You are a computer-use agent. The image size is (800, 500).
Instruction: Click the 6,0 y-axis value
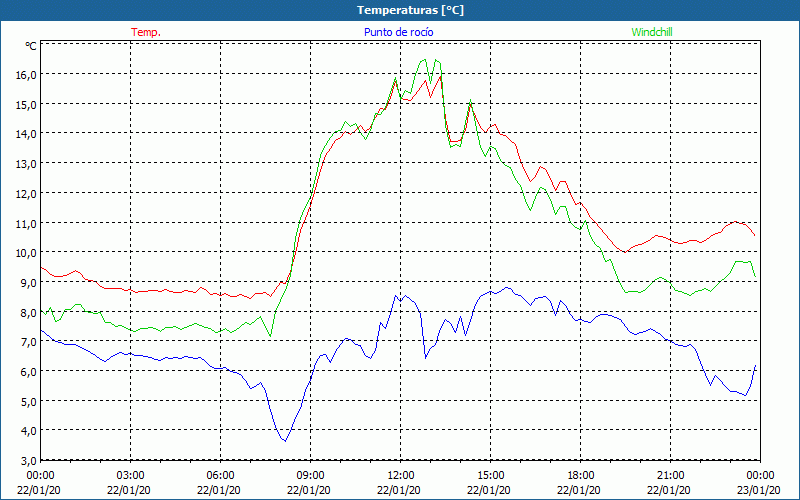click(x=29, y=371)
